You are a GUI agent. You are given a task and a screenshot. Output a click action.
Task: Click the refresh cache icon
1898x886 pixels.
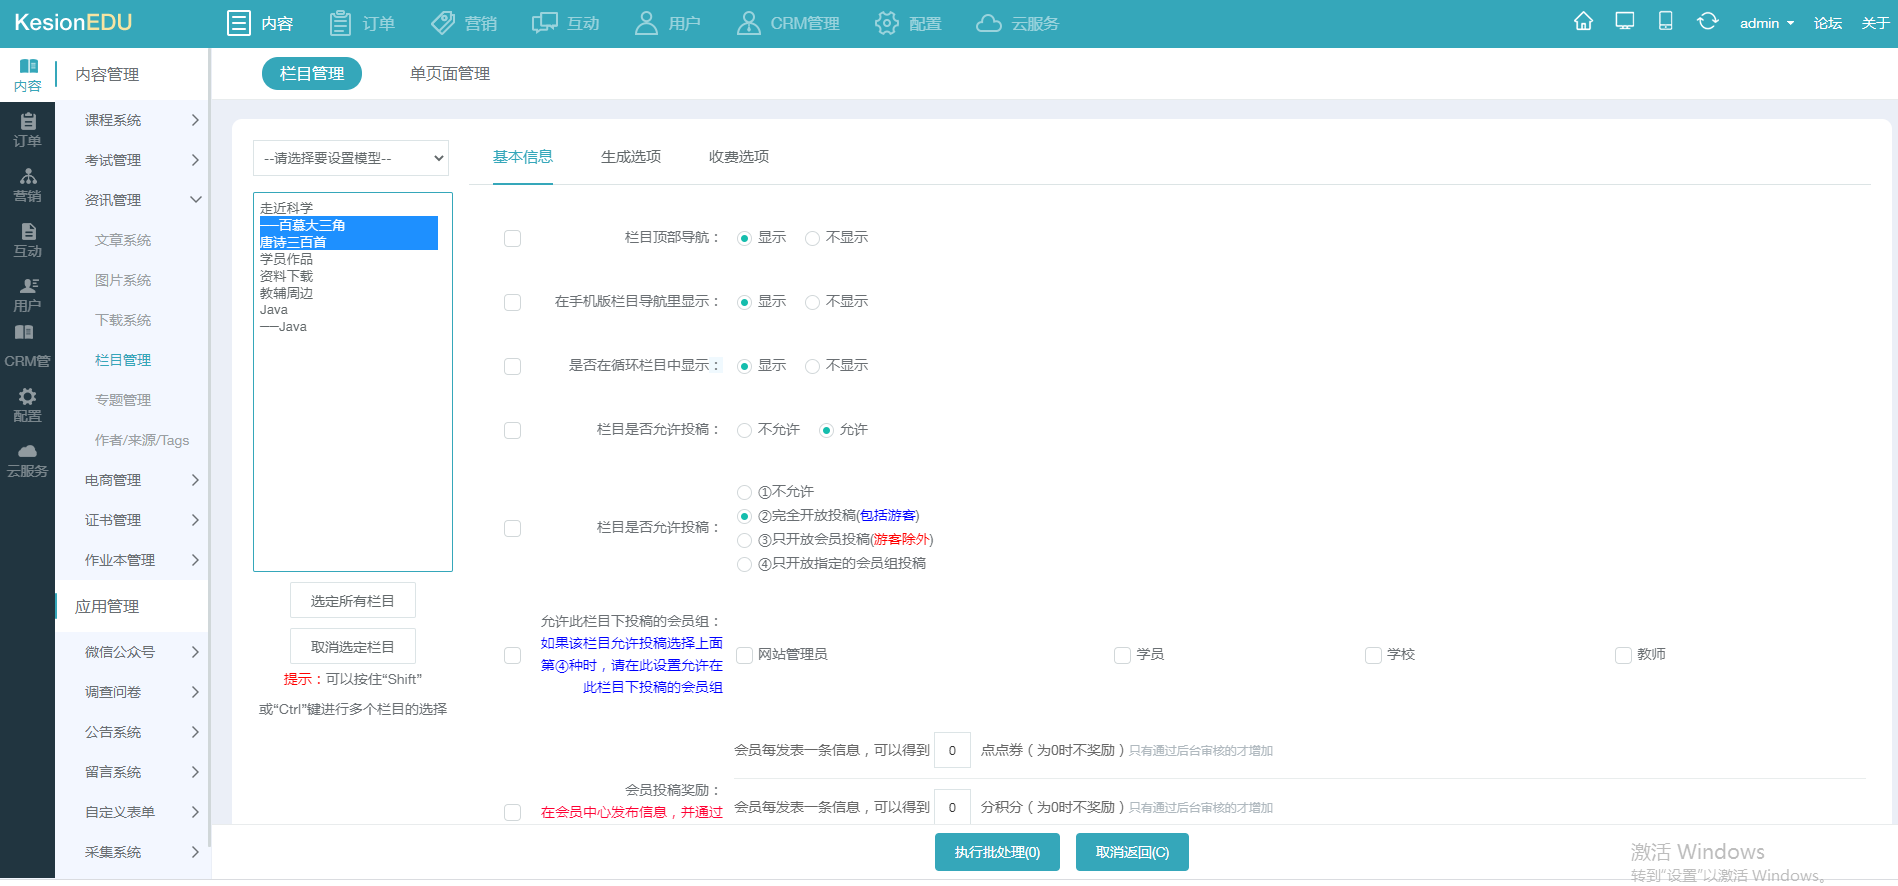tap(1707, 21)
